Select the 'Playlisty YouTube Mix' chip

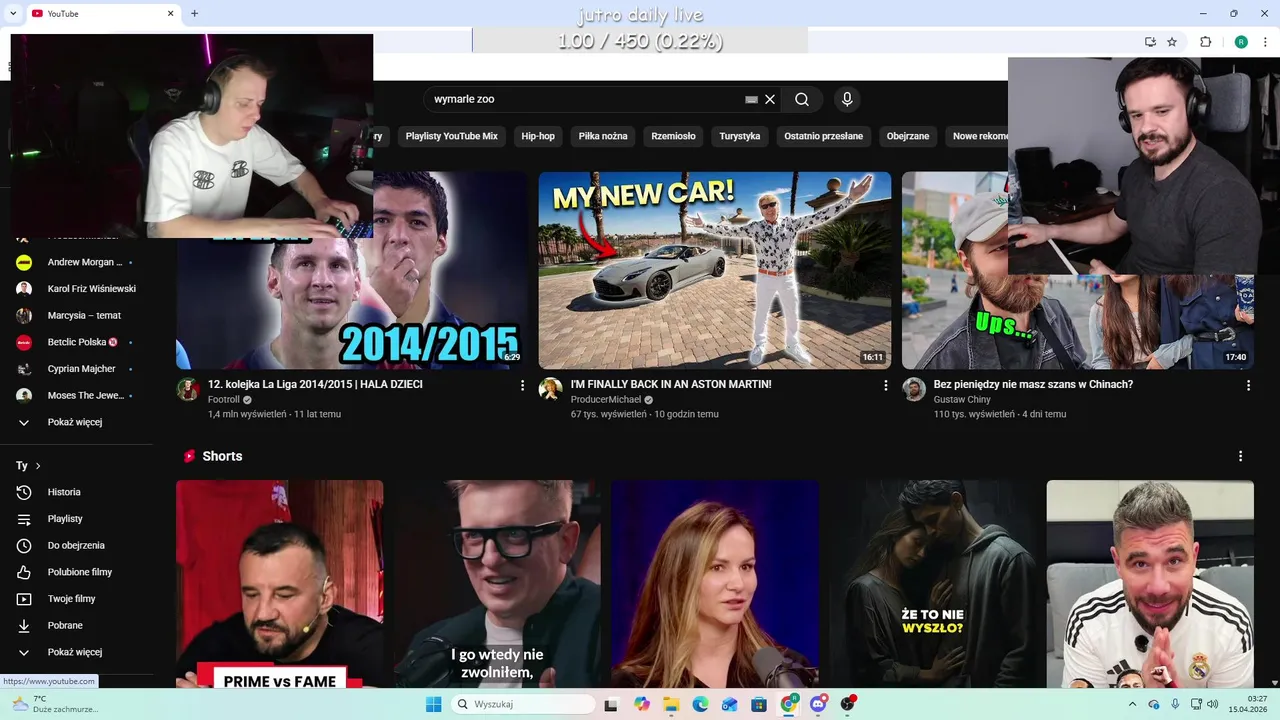pyautogui.click(x=451, y=136)
